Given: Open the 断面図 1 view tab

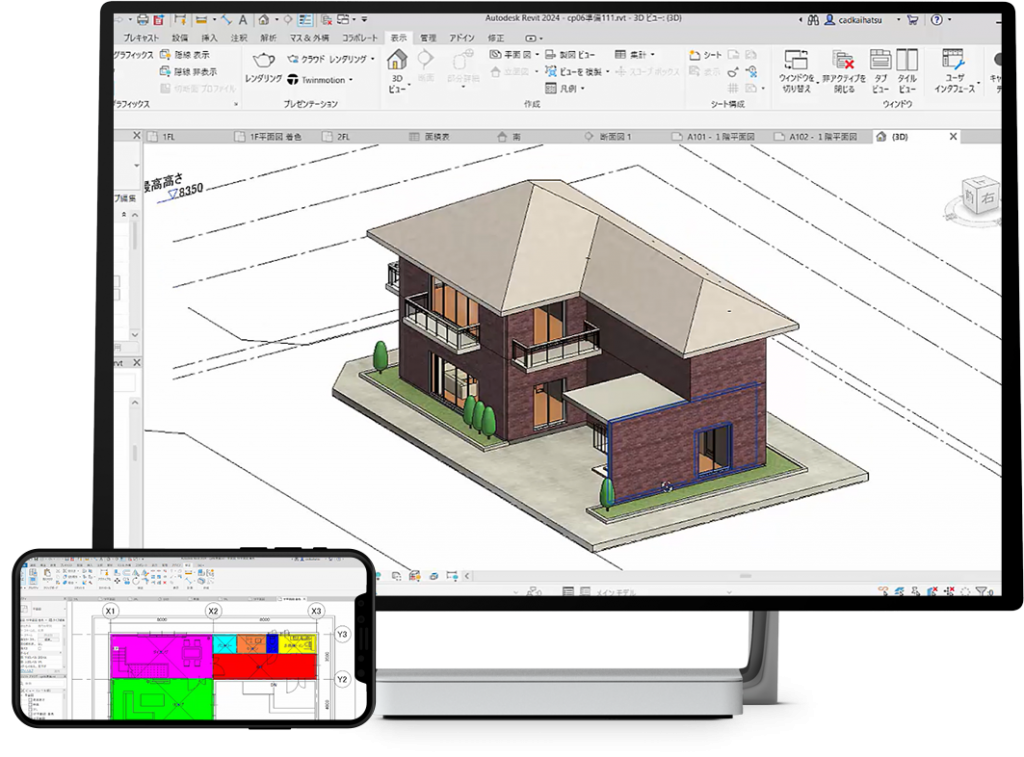Looking at the screenshot, I should point(608,137).
